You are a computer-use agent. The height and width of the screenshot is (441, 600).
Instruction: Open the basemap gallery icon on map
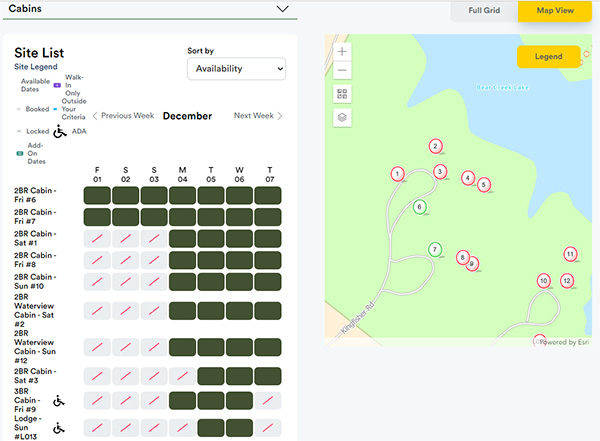pos(342,94)
